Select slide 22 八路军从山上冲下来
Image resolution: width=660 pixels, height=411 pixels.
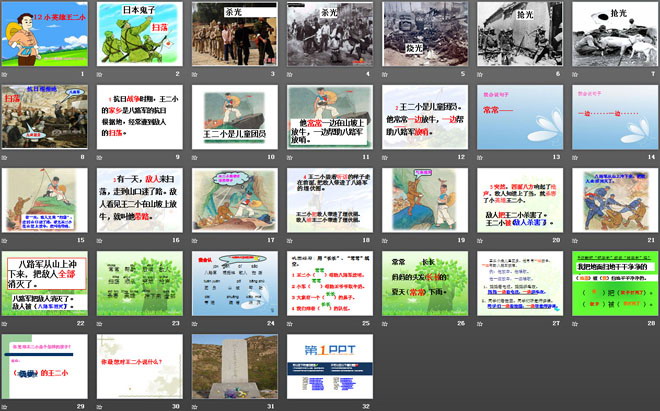(x=45, y=283)
